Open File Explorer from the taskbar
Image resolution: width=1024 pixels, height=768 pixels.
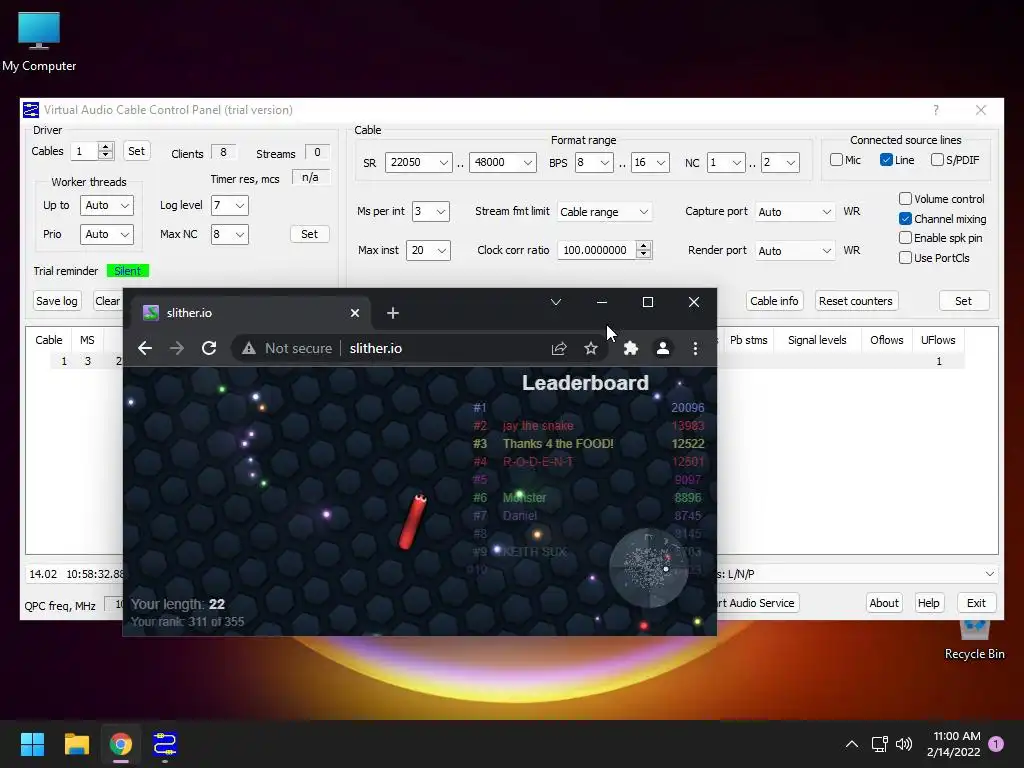pyautogui.click(x=76, y=744)
